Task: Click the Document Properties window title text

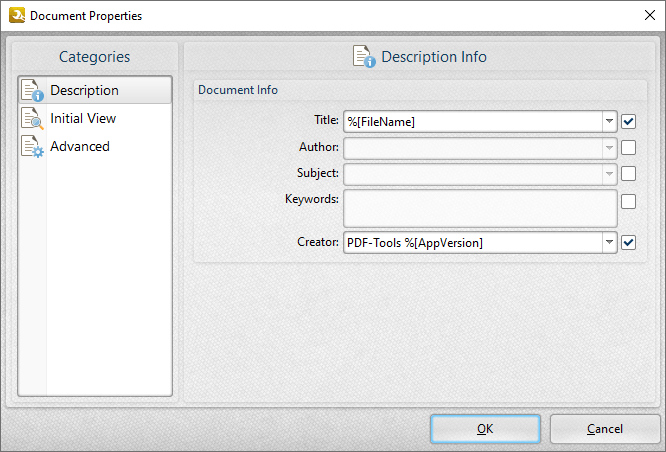Action: [x=86, y=16]
